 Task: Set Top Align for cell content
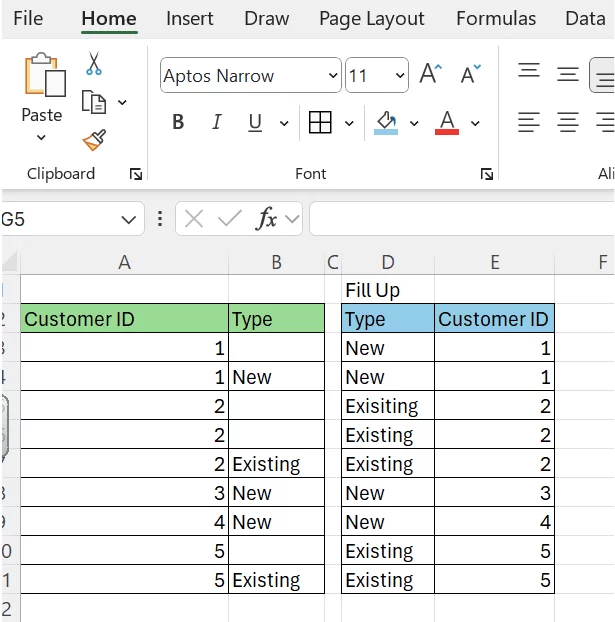tap(529, 71)
